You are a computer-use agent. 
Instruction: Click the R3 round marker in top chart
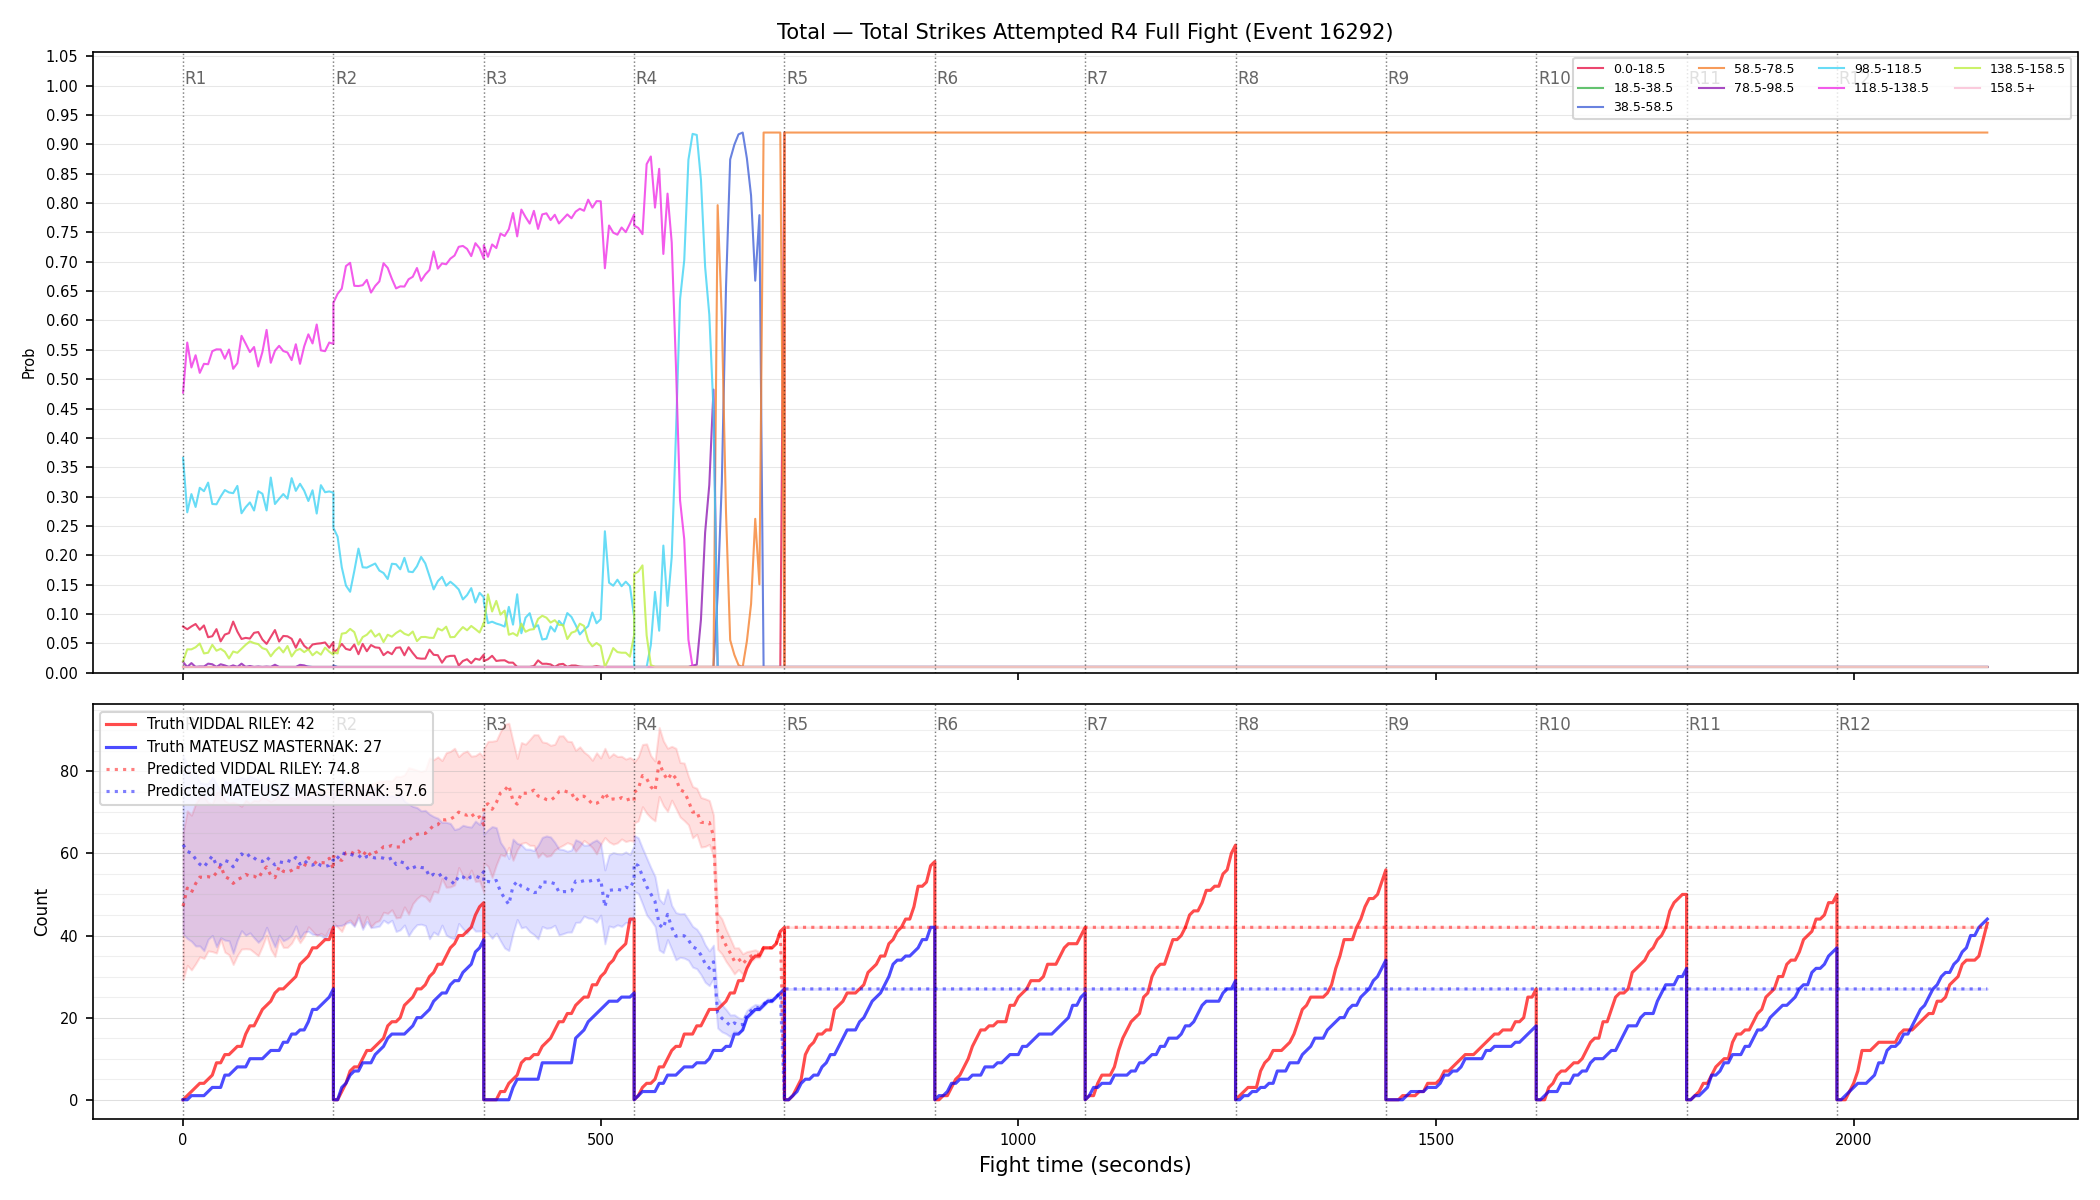click(496, 78)
